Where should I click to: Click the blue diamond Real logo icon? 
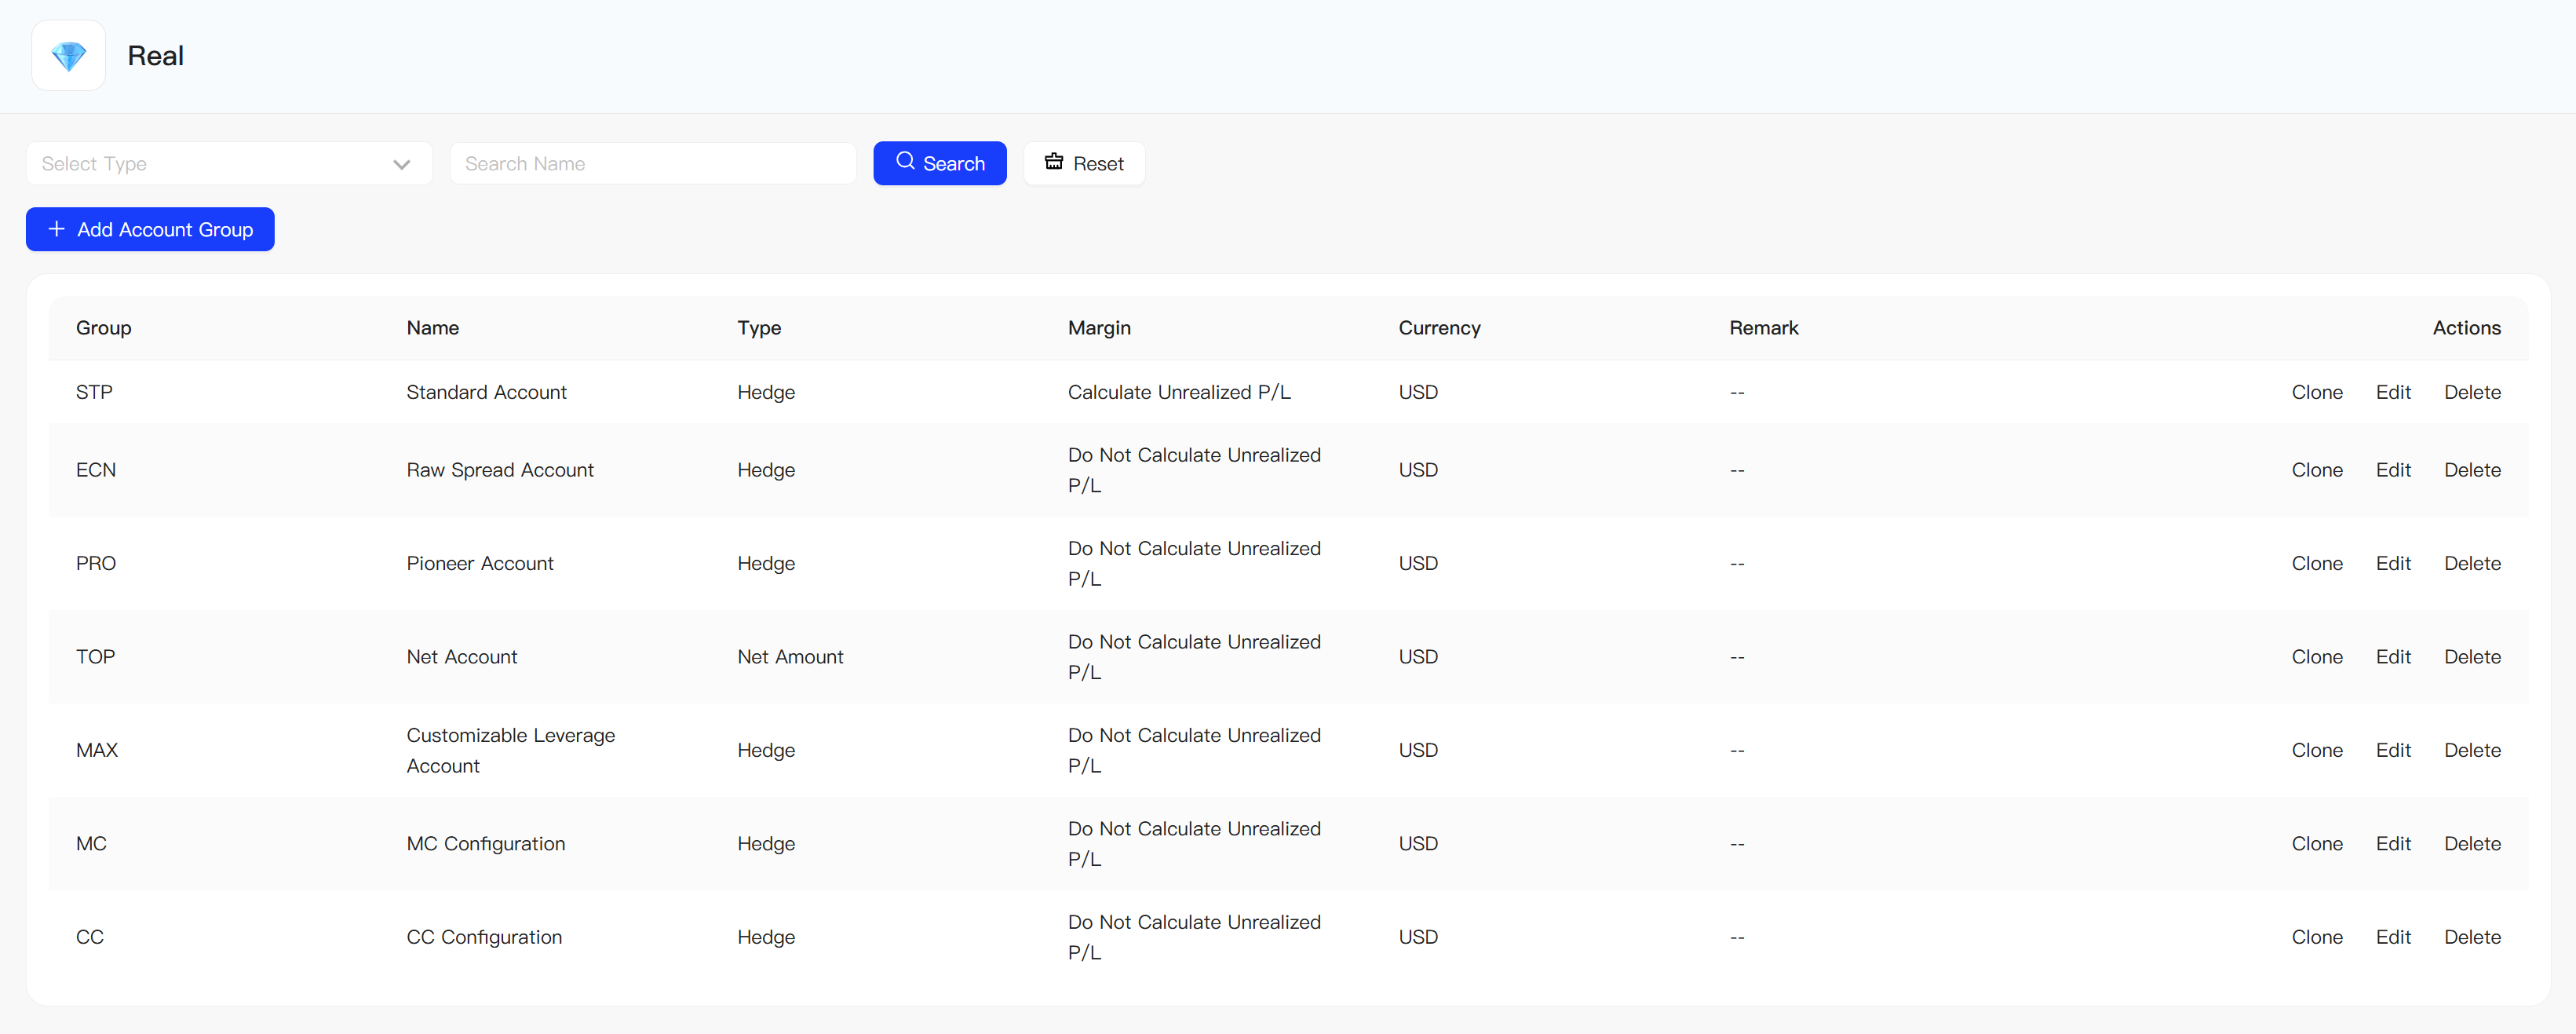[68, 56]
